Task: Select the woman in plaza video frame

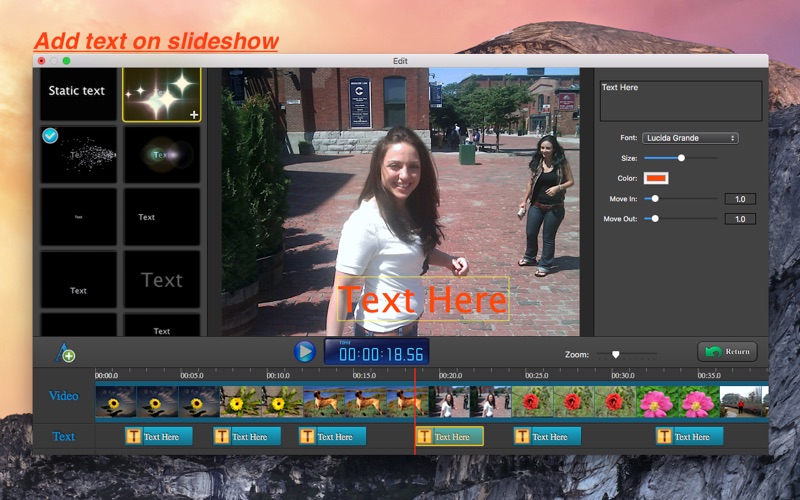Action: tap(449, 402)
